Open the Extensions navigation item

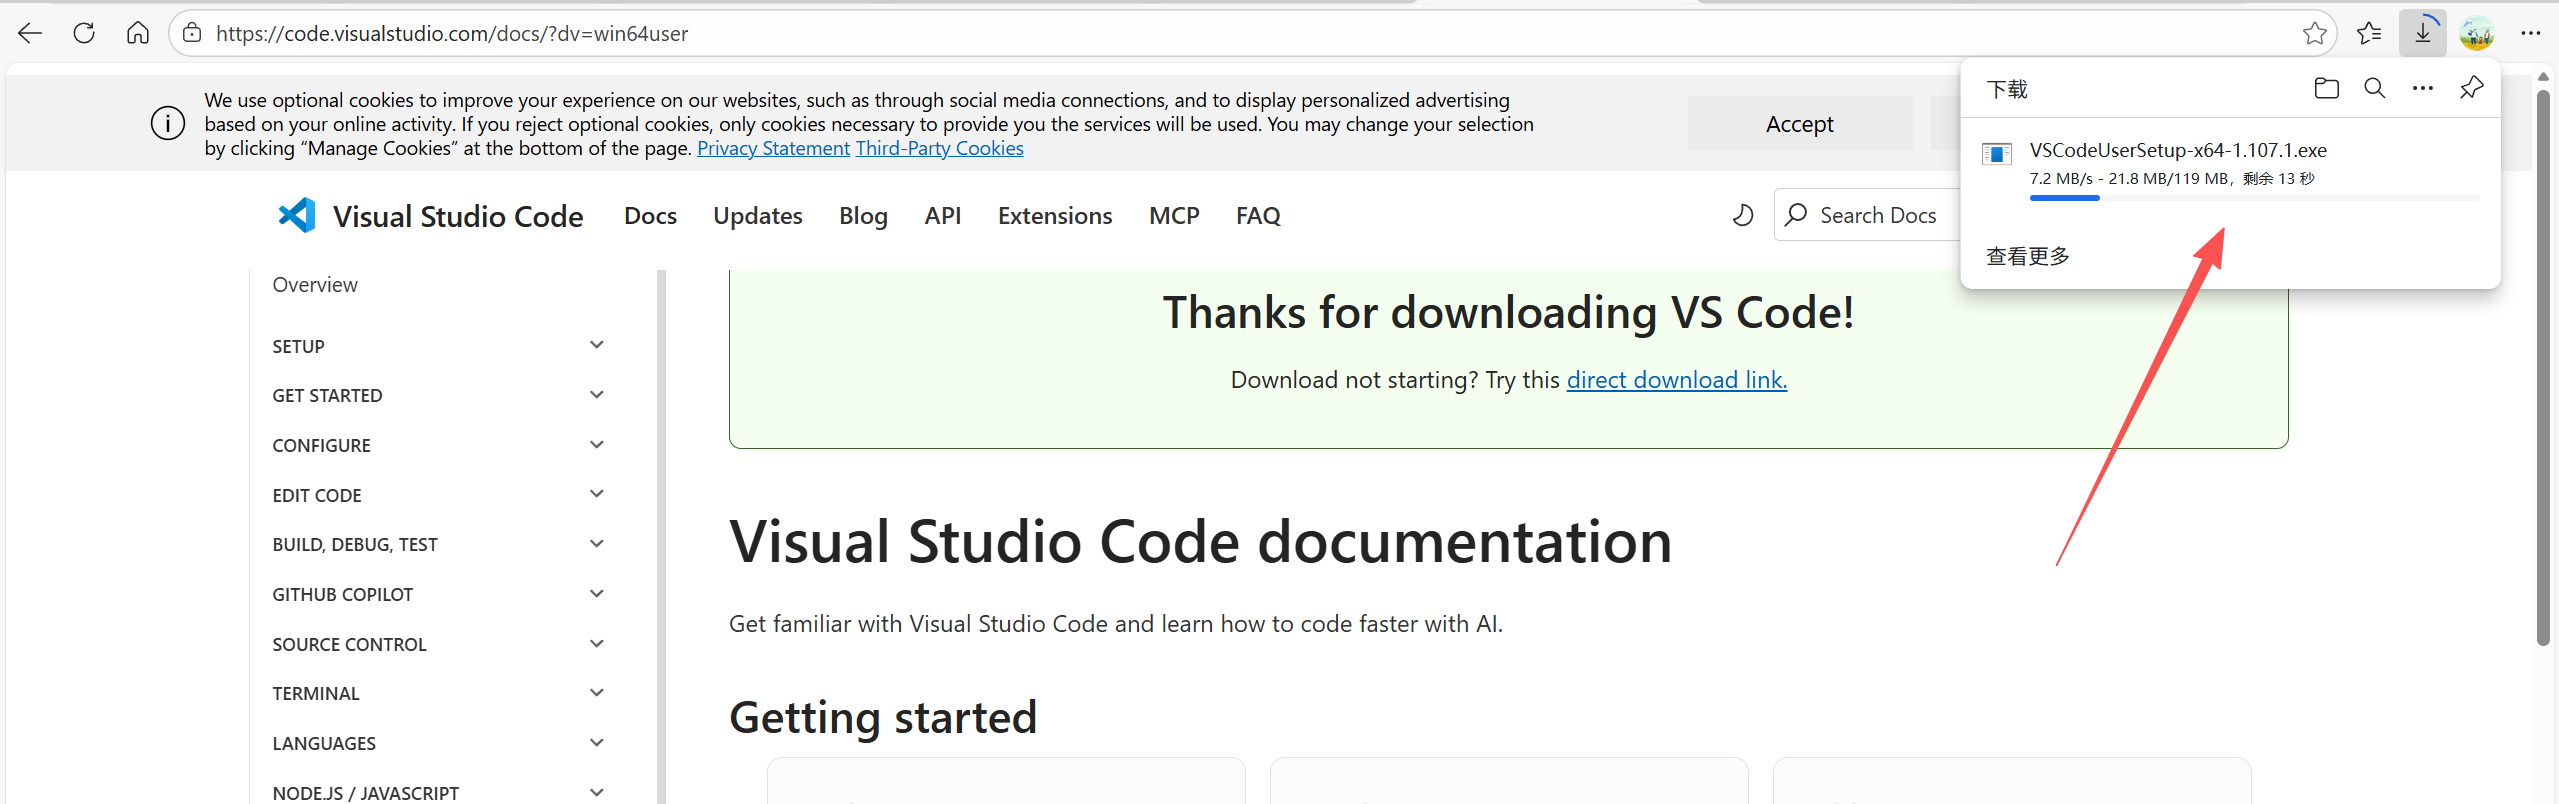pyautogui.click(x=1055, y=216)
